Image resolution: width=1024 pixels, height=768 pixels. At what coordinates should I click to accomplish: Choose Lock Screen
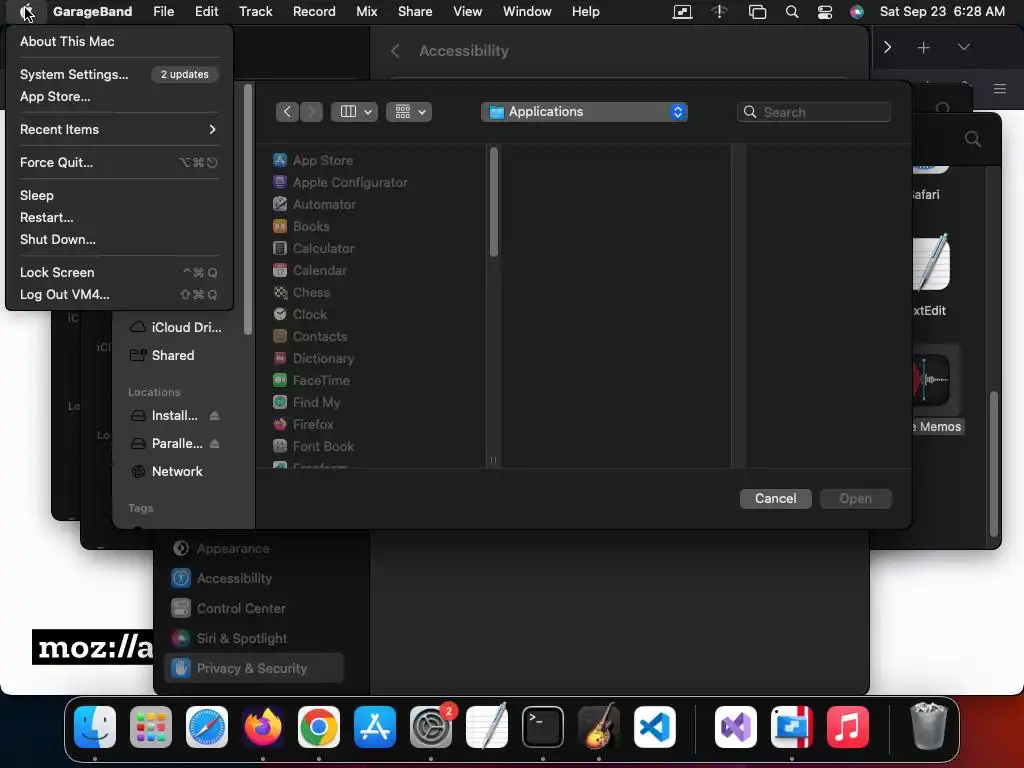pyautogui.click(x=119, y=272)
